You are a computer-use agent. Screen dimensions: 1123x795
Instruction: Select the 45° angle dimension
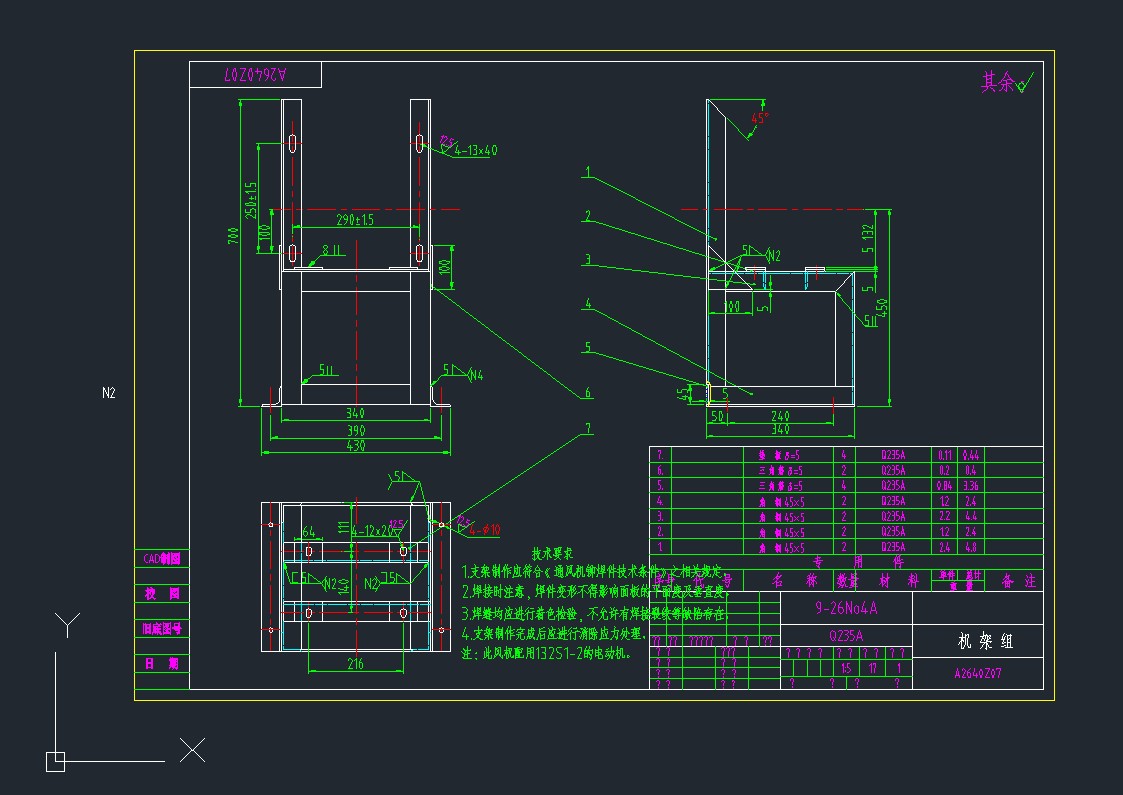tap(760, 118)
